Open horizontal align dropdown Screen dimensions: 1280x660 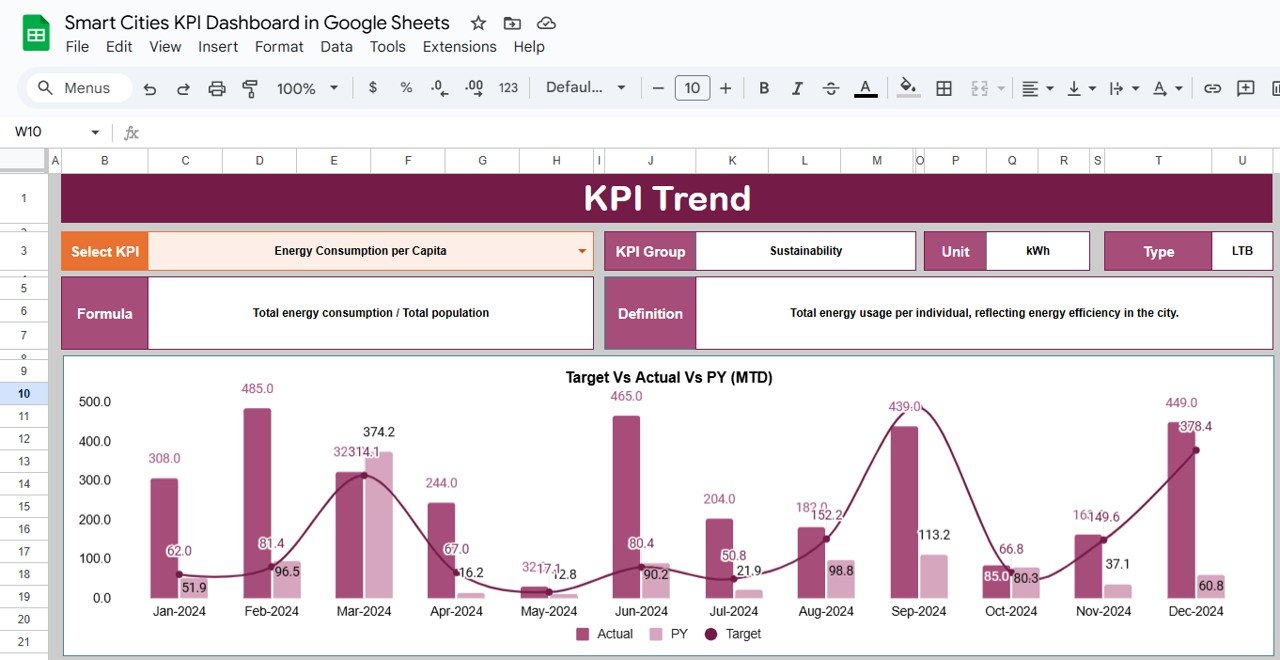point(1037,88)
